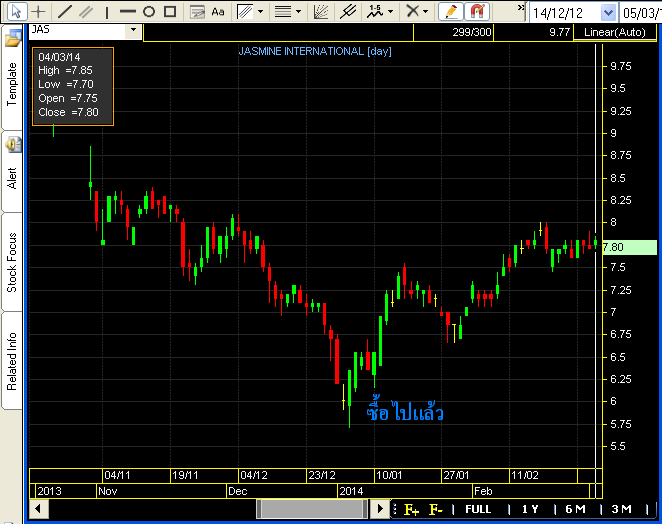Click the 10/01 date axis label
662x524 pixels.
click(389, 475)
